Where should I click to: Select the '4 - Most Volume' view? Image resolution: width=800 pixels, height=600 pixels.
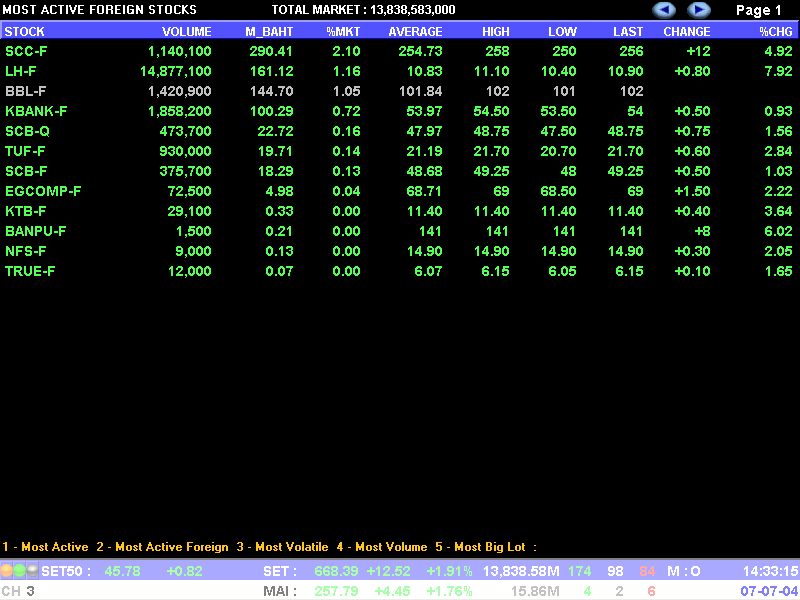click(x=382, y=547)
